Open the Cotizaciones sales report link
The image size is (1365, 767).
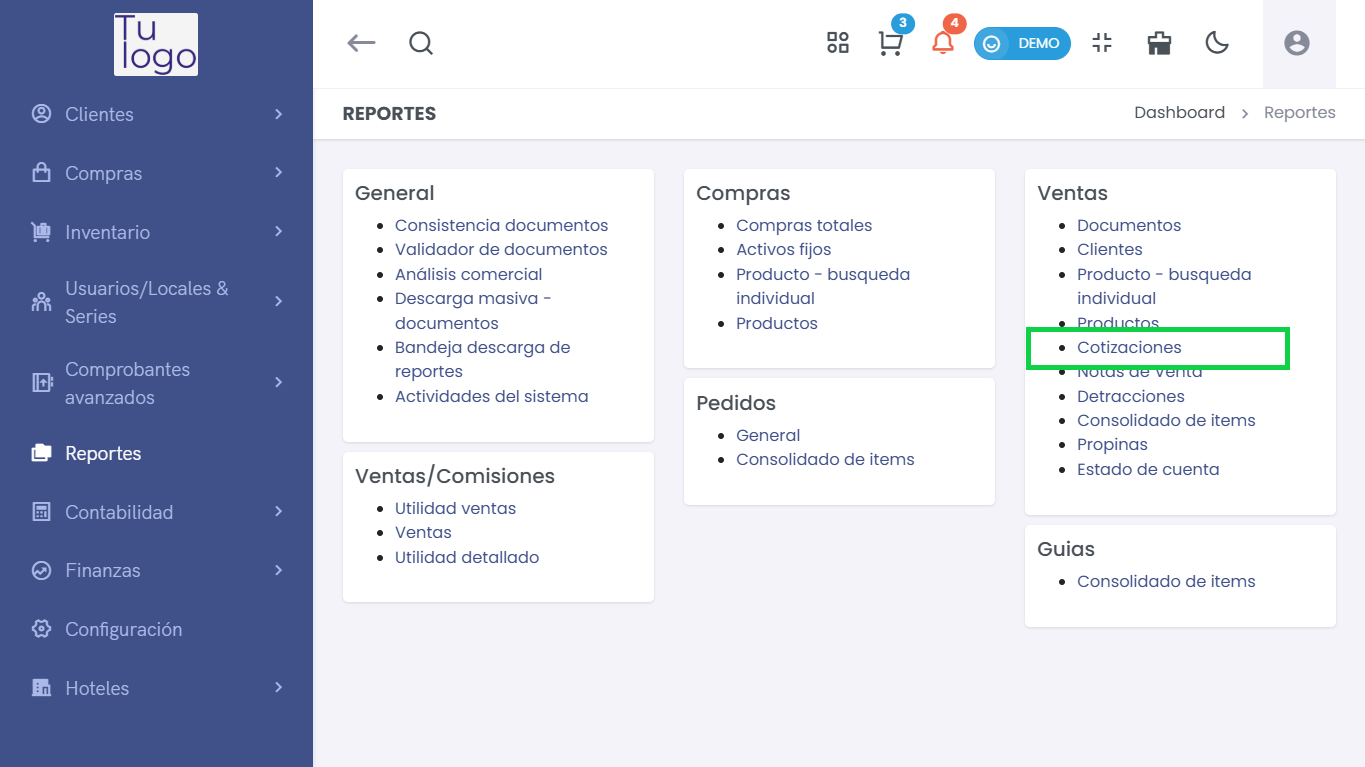[x=1129, y=347]
